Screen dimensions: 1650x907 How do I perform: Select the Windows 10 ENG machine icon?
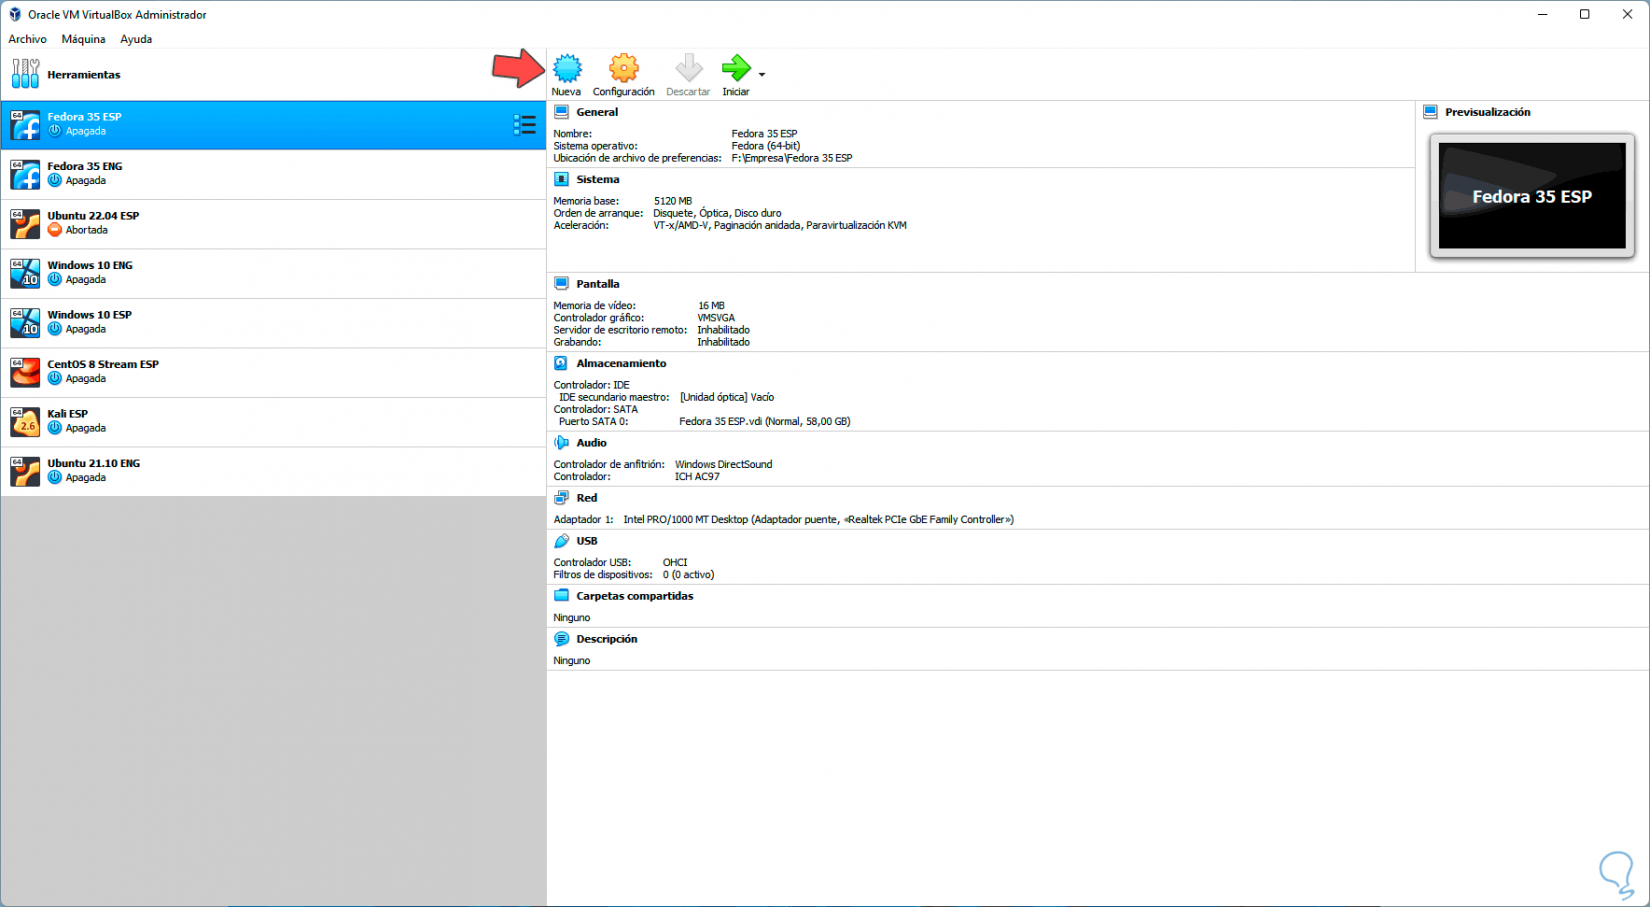tap(25, 273)
